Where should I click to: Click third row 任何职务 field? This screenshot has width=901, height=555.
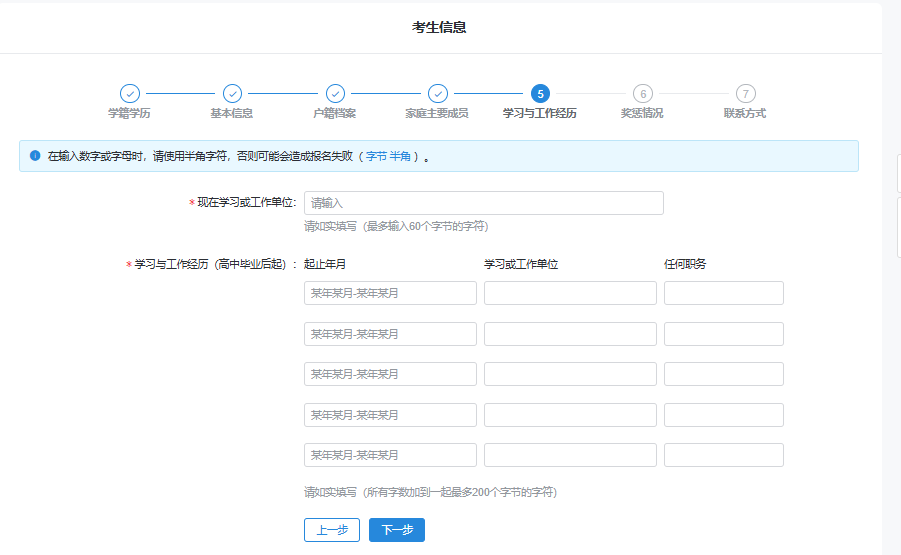click(x=724, y=374)
